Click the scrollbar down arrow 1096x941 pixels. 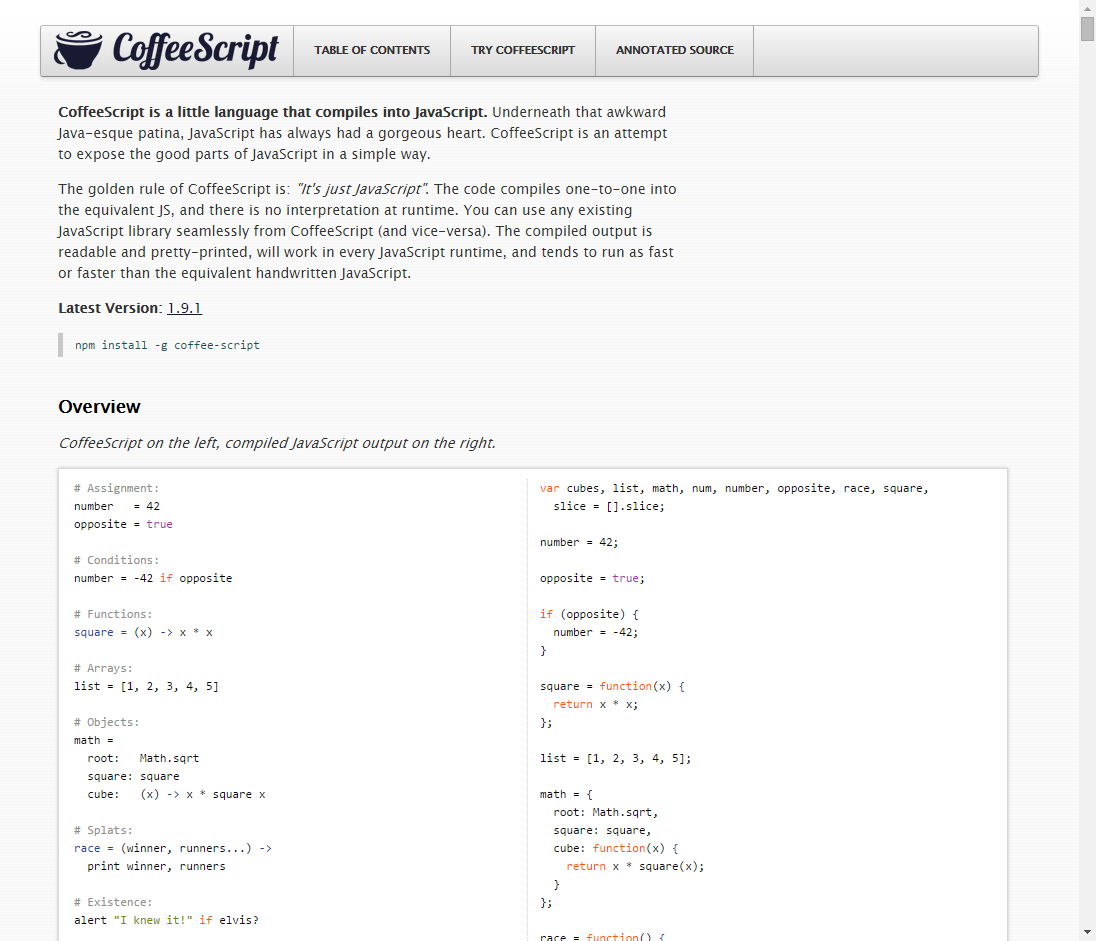tap(1087, 932)
